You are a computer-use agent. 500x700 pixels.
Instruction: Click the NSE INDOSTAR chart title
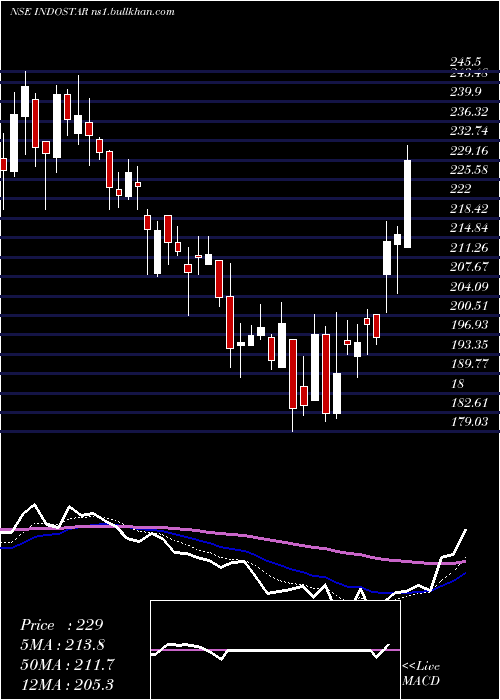coord(92,12)
